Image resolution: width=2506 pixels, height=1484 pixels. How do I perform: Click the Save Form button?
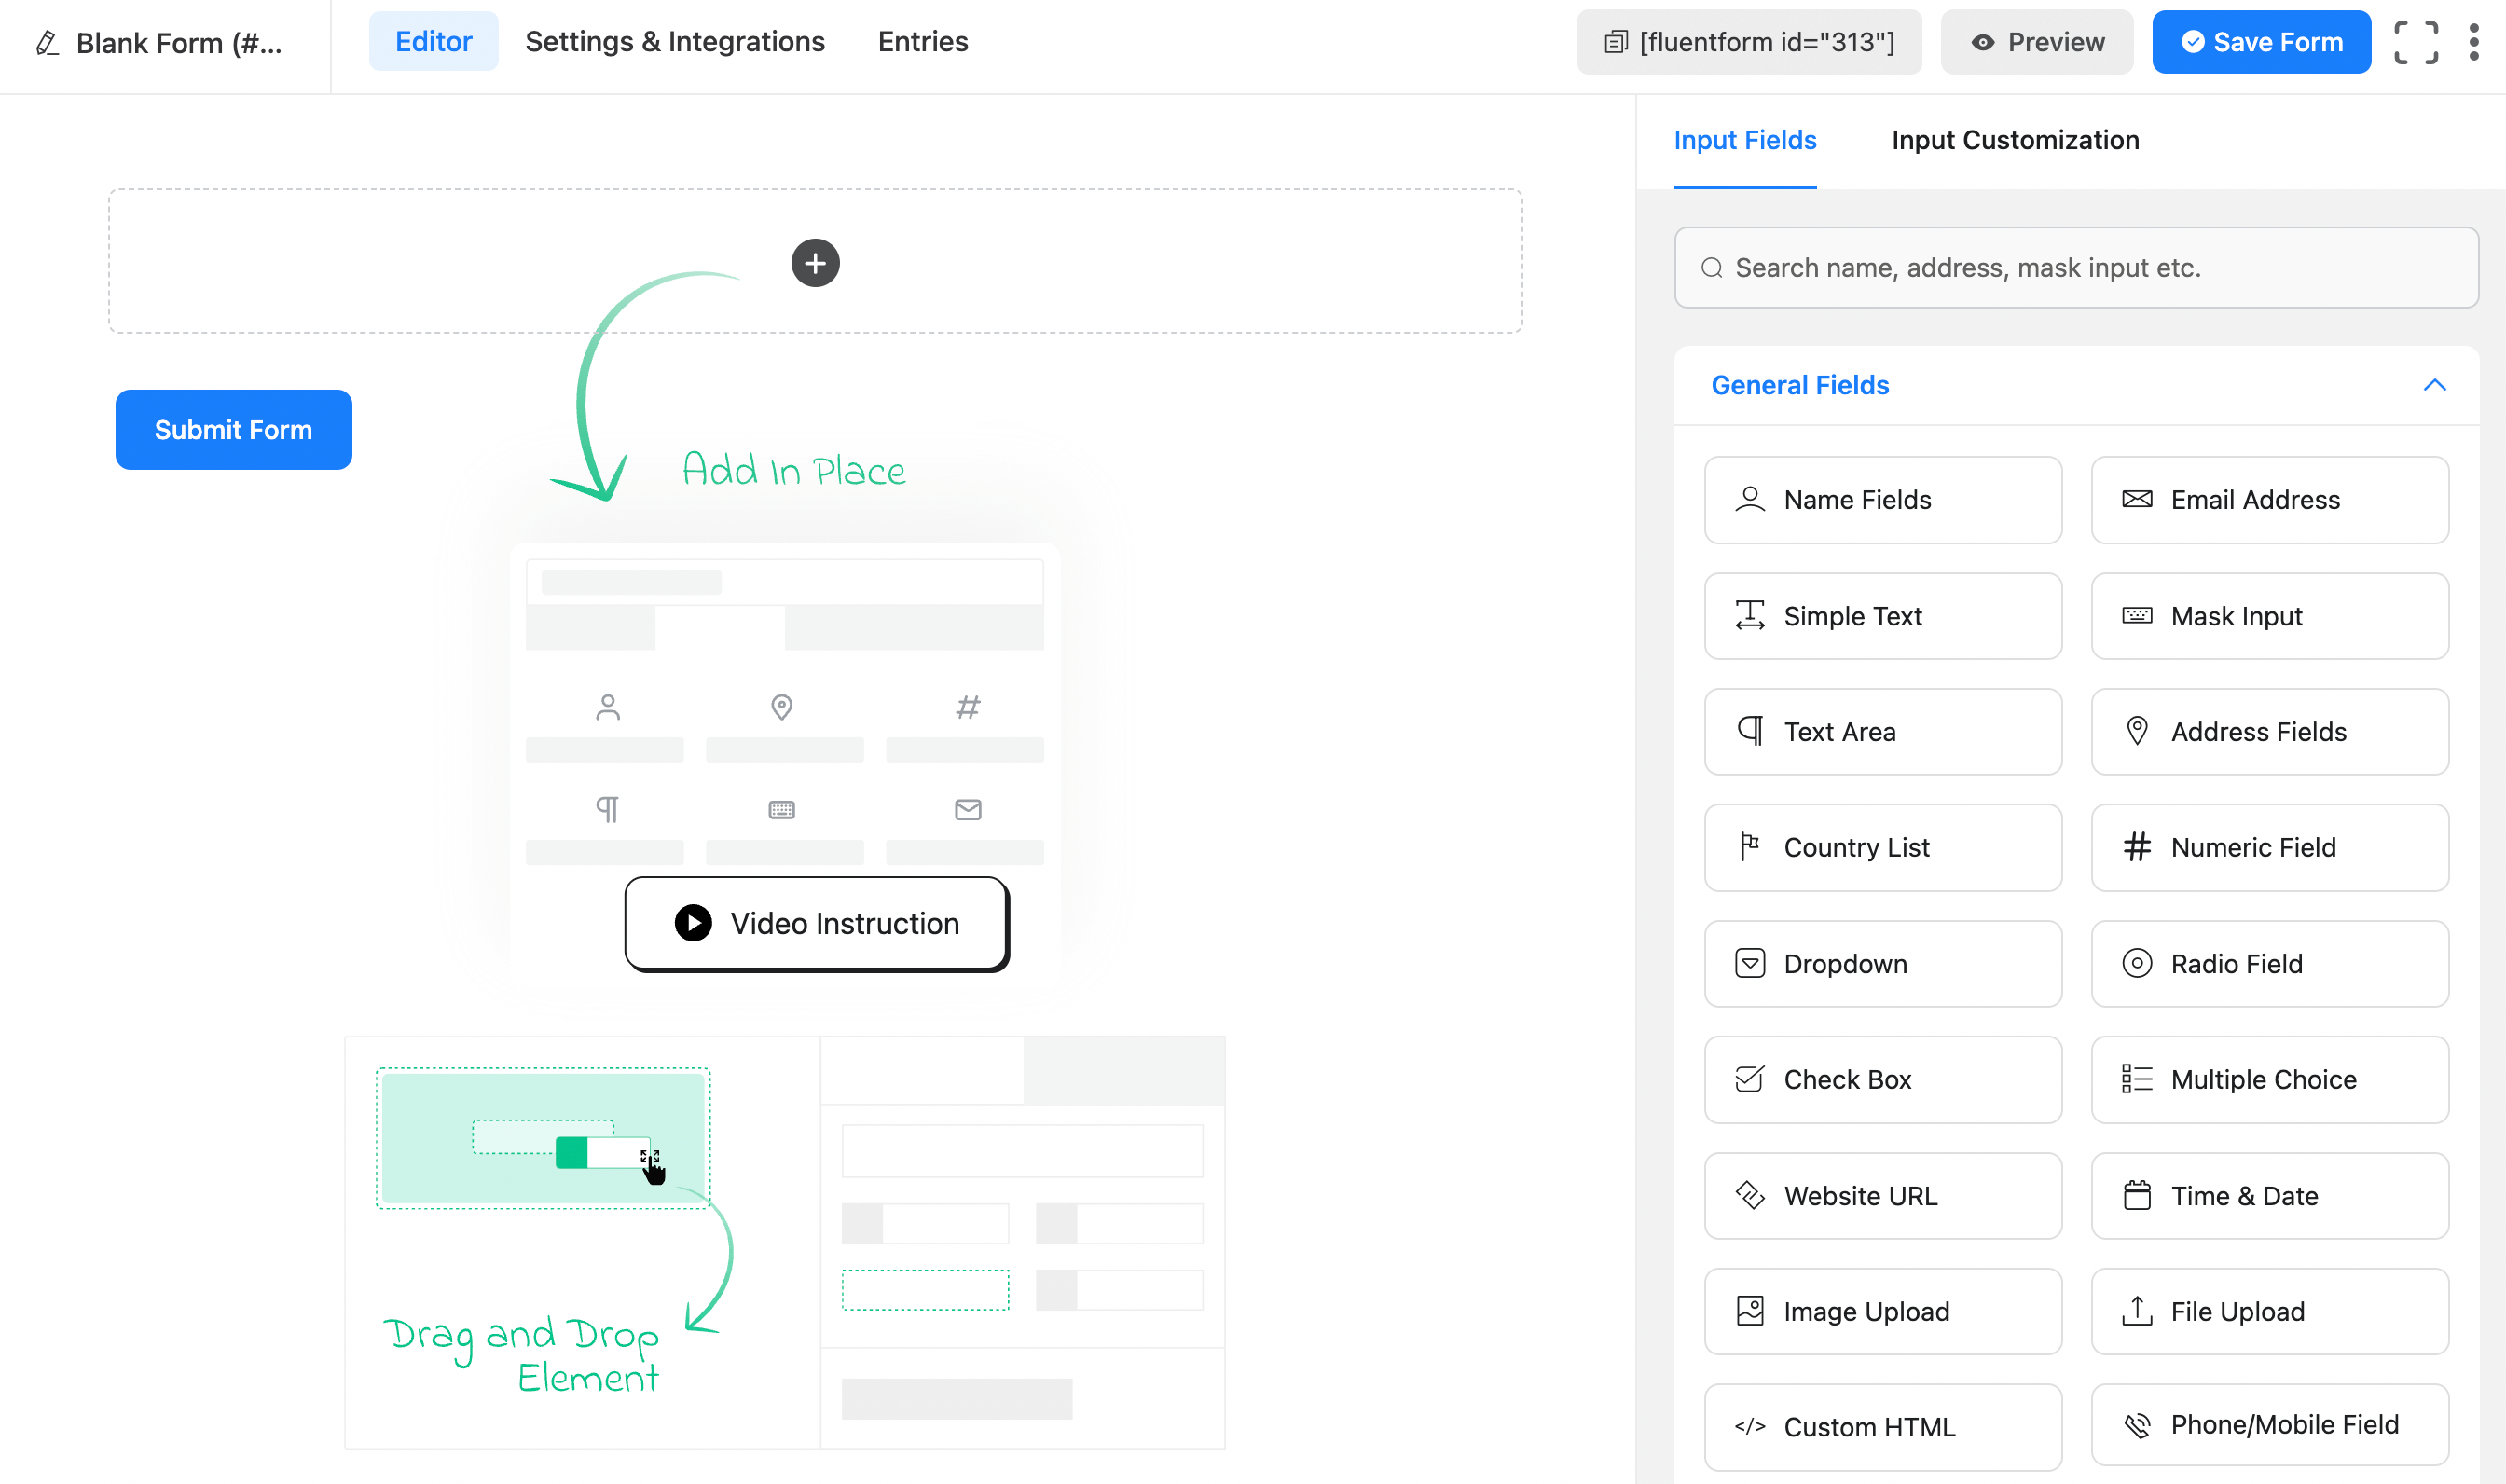pos(2261,42)
